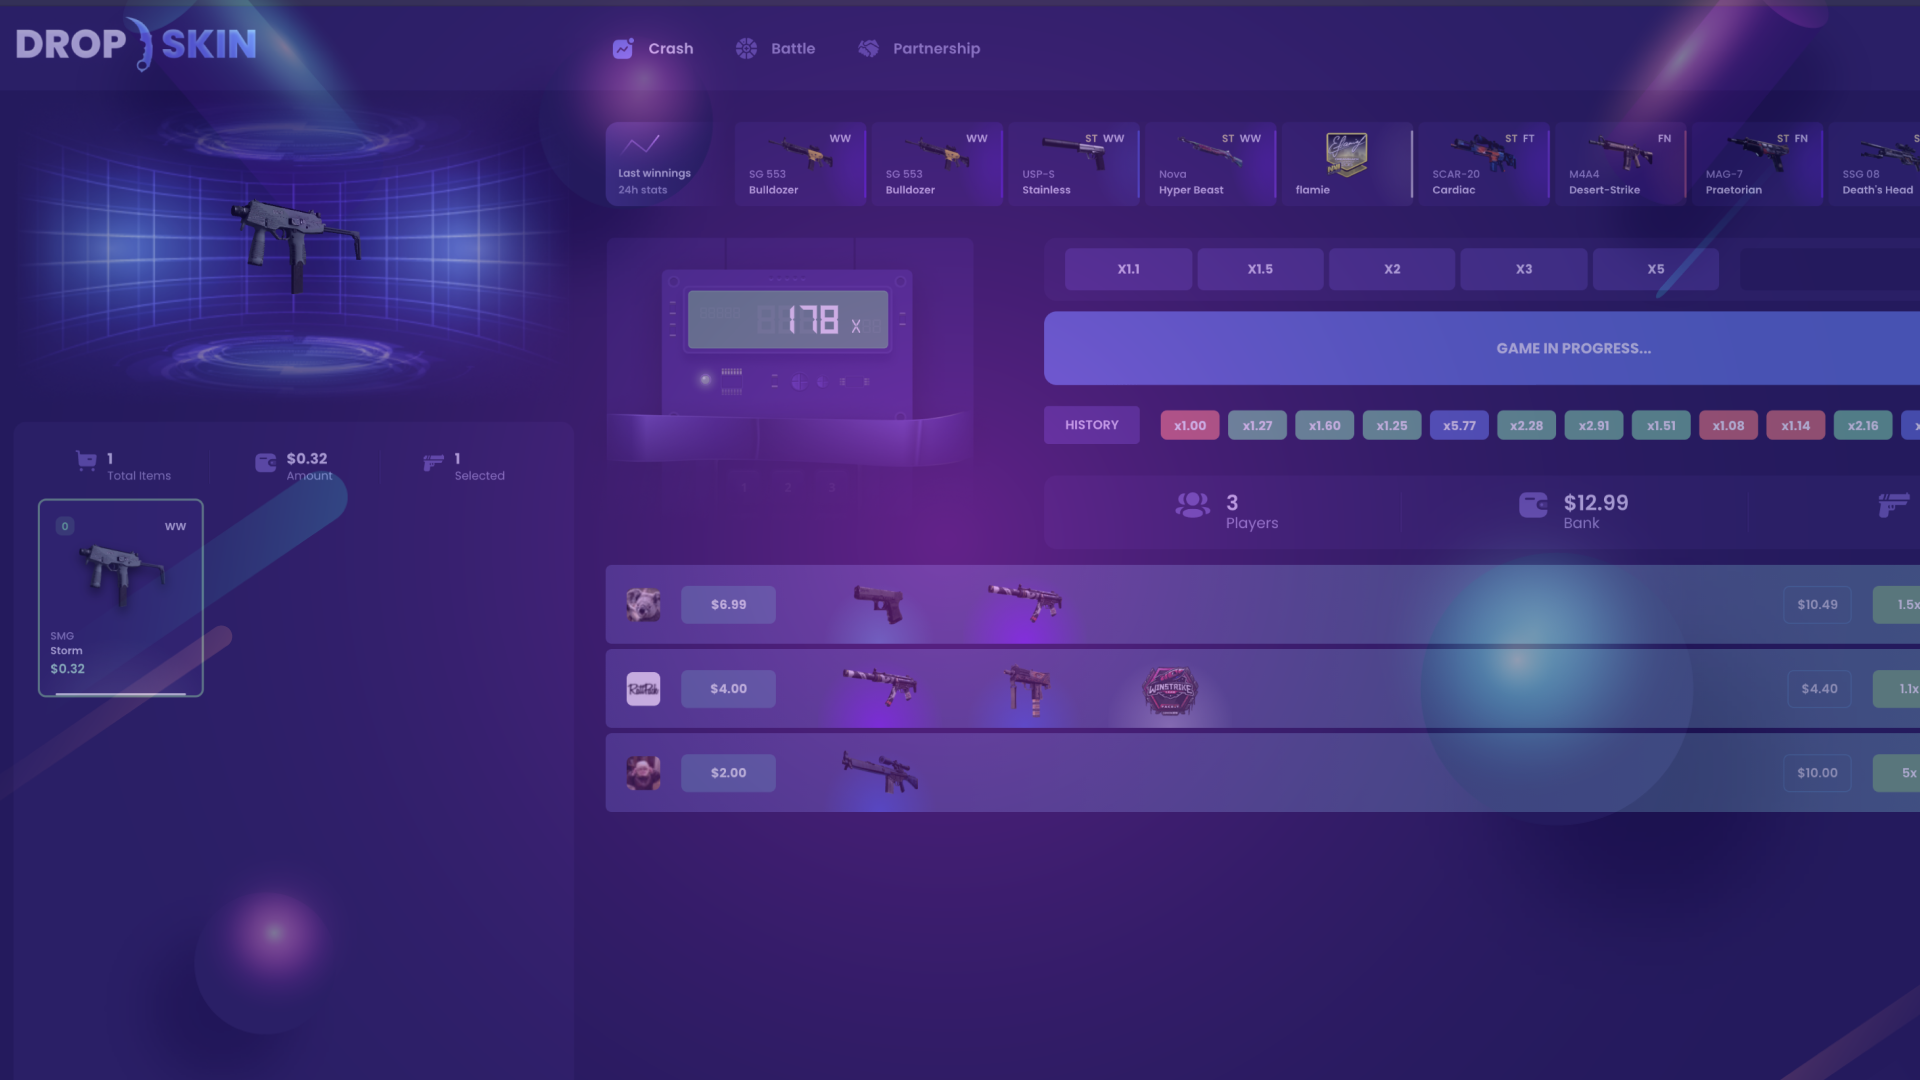Viewport: 1920px width, 1080px height.
Task: Select the SG 553 Bulldozer skin card
Action: [799, 164]
